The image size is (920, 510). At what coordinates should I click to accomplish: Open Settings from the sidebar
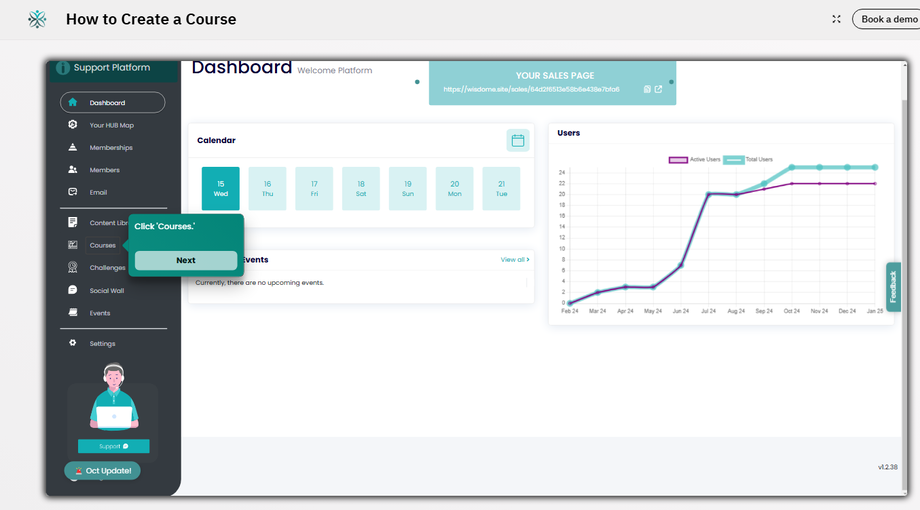[102, 343]
